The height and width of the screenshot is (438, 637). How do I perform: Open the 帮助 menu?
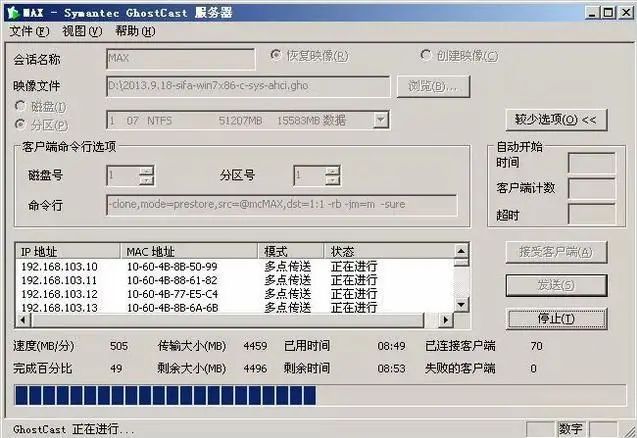pos(133,31)
